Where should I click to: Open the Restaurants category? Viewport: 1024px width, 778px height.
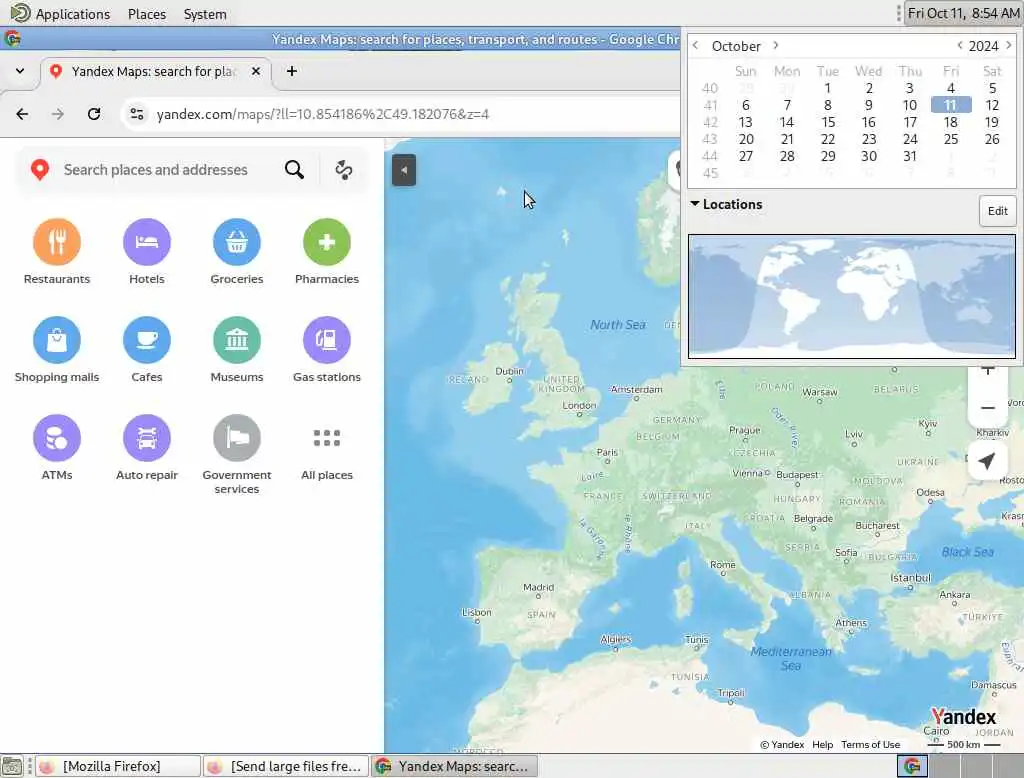click(x=57, y=251)
